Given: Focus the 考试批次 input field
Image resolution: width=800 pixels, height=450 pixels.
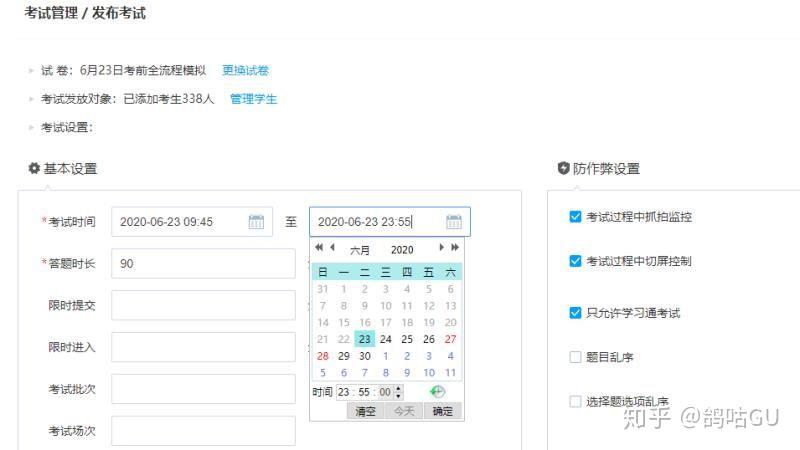Looking at the screenshot, I should tap(203, 389).
